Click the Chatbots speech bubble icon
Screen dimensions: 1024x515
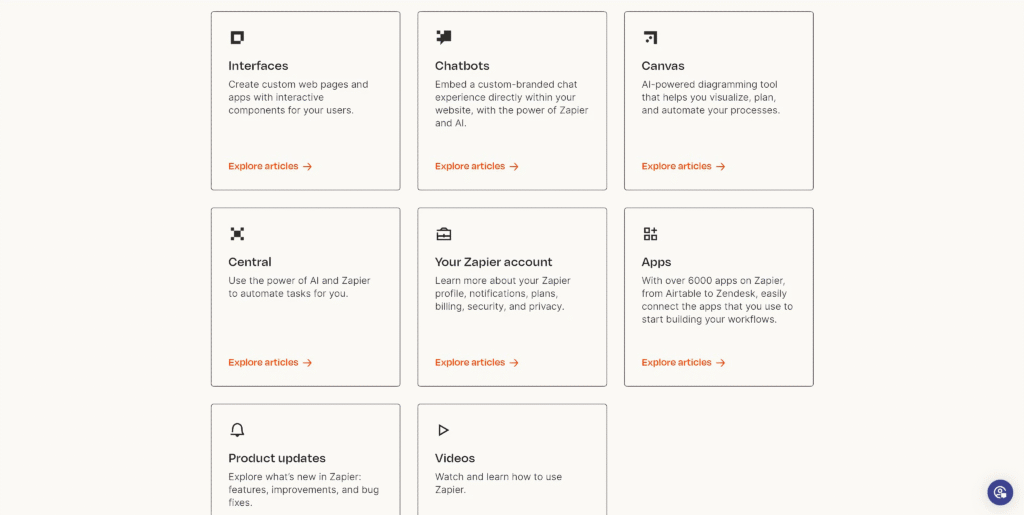443,38
